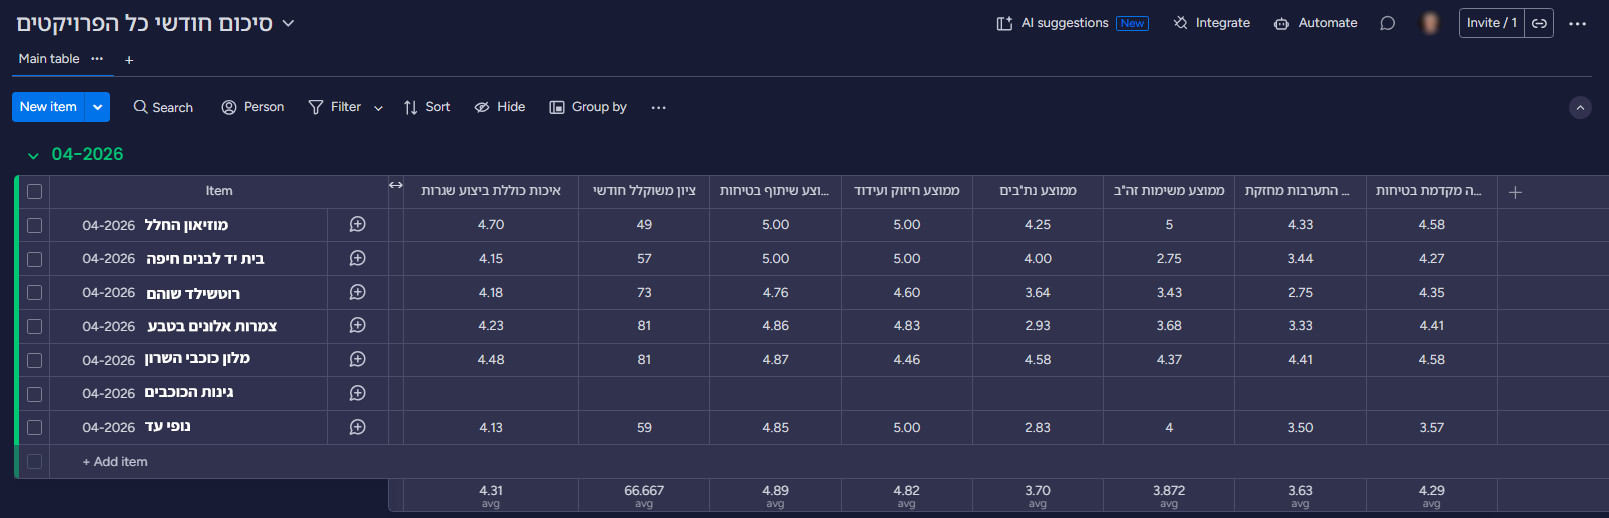Click score cell 73 in רוטשילד שוהם row
1609x518 pixels.
coord(644,293)
